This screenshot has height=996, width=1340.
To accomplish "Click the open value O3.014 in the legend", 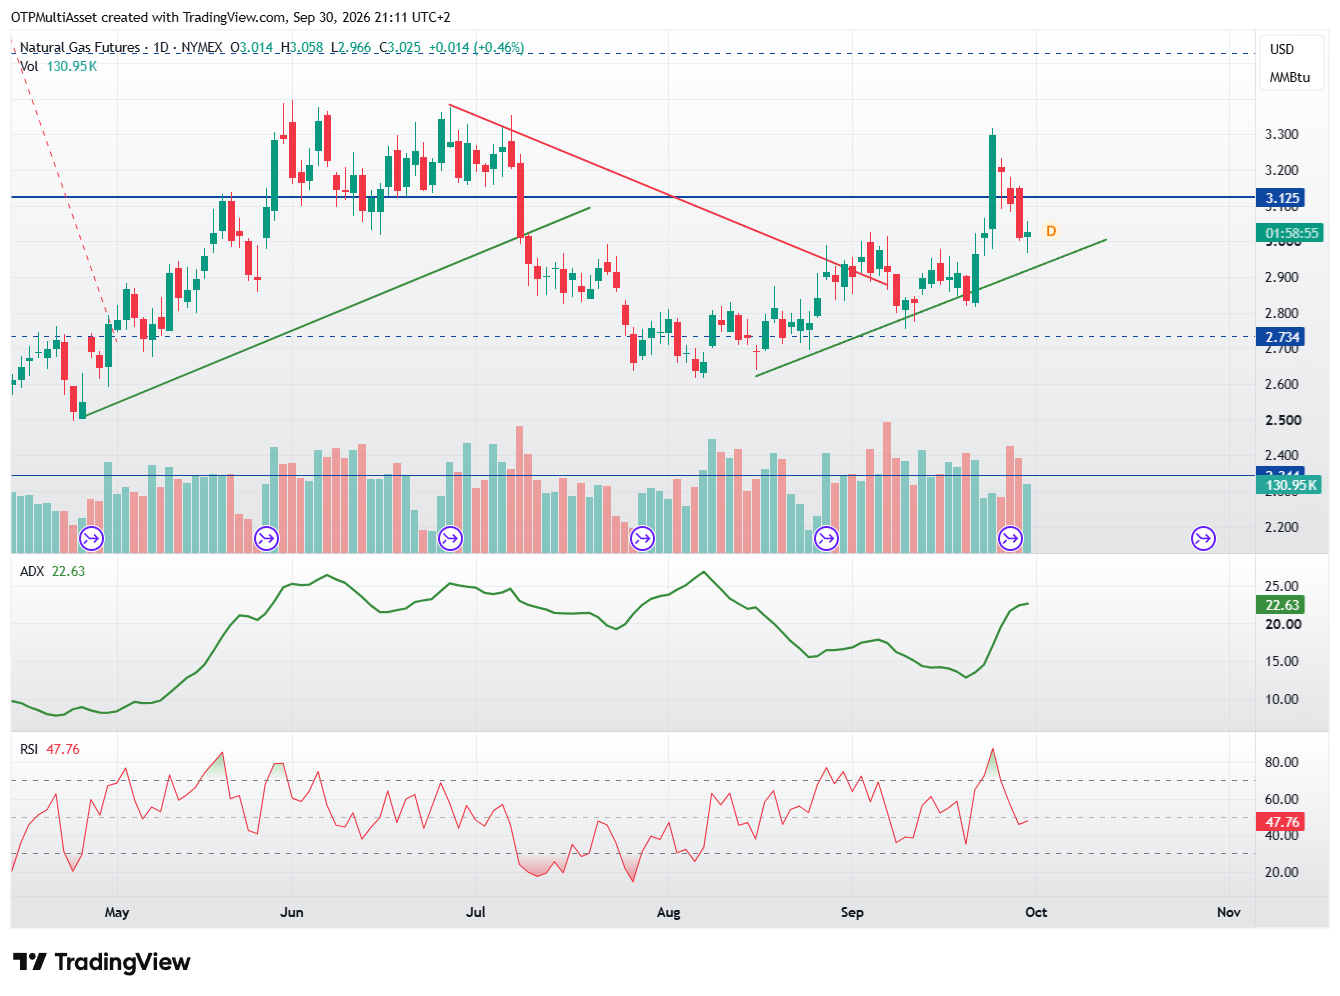I will point(252,47).
